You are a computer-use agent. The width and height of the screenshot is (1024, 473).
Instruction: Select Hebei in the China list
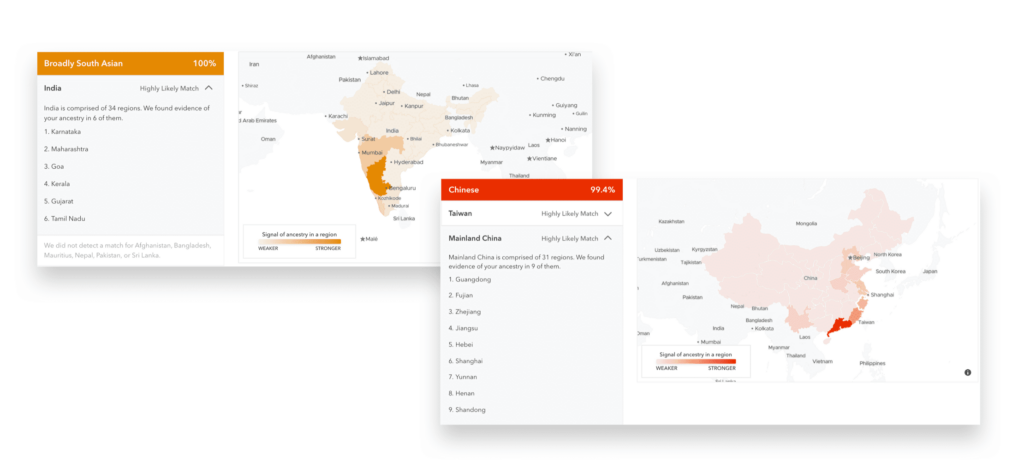point(461,344)
